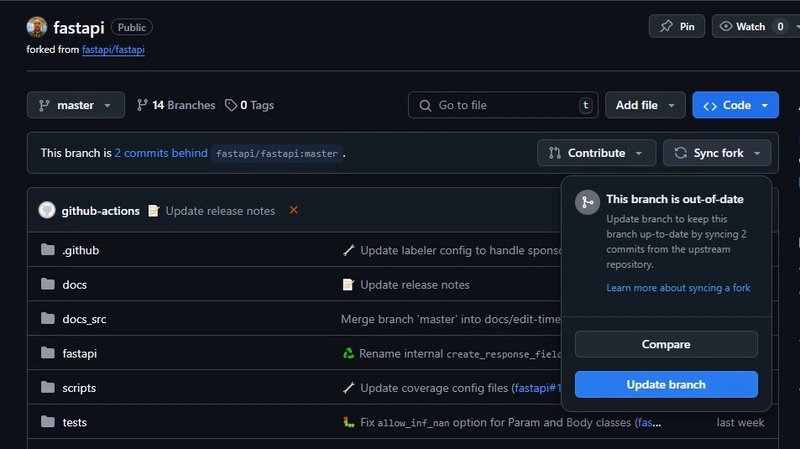This screenshot has width=800, height=449.
Task: Click the folder icon beside scripts
Action: 47,387
